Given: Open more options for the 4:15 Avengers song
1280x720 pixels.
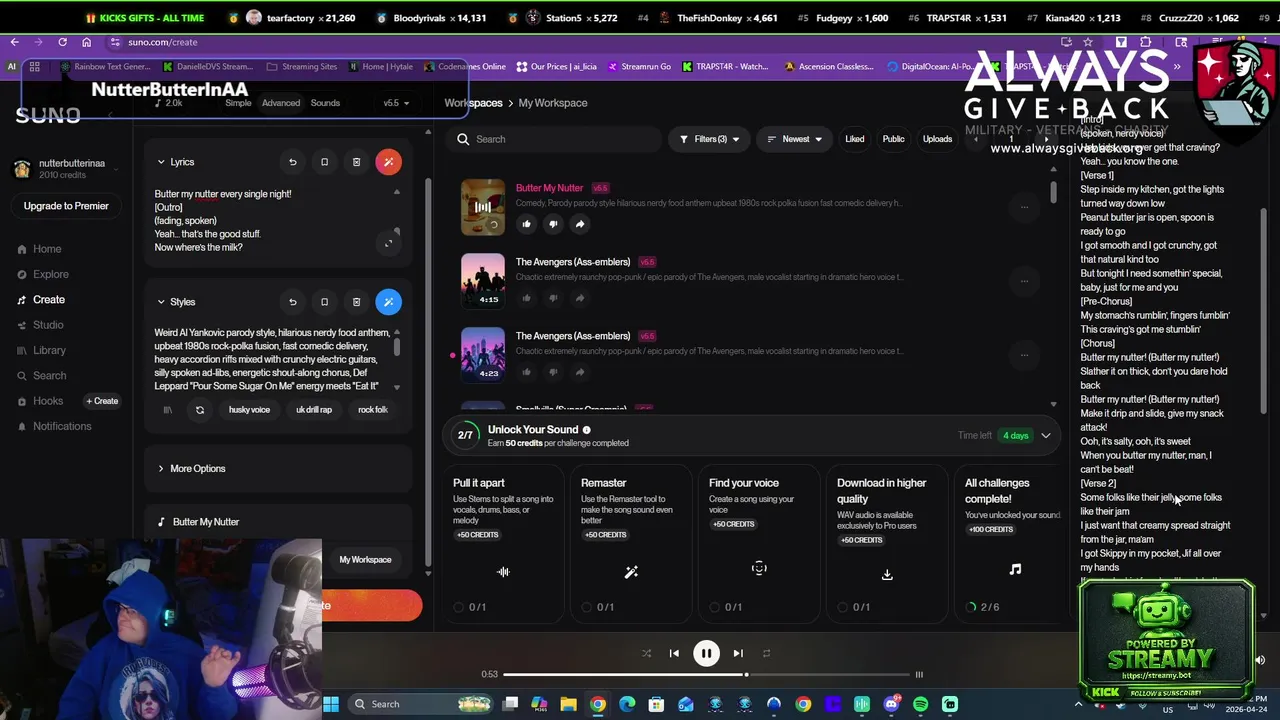Looking at the screenshot, I should 1024,281.
